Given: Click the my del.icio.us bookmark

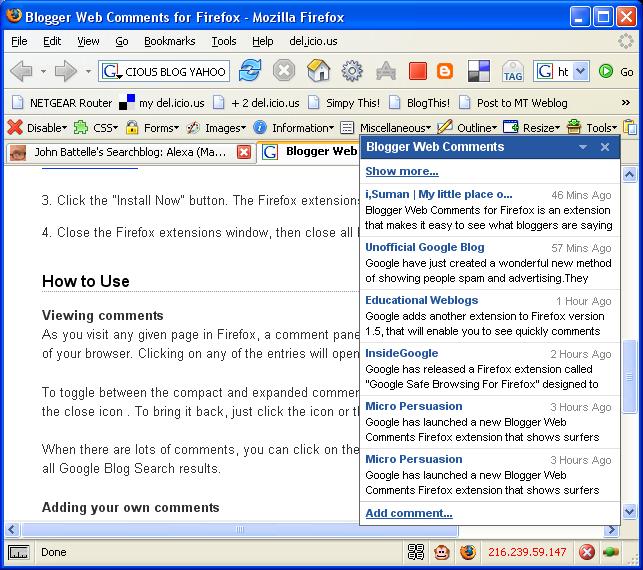Looking at the screenshot, I should point(162,103).
